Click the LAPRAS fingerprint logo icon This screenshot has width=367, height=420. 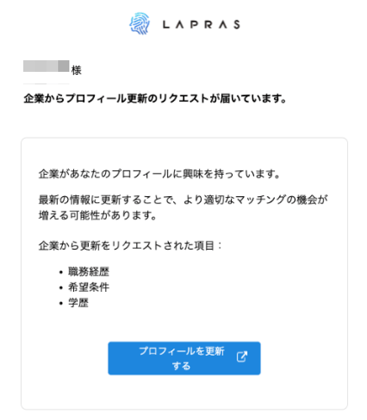click(140, 23)
